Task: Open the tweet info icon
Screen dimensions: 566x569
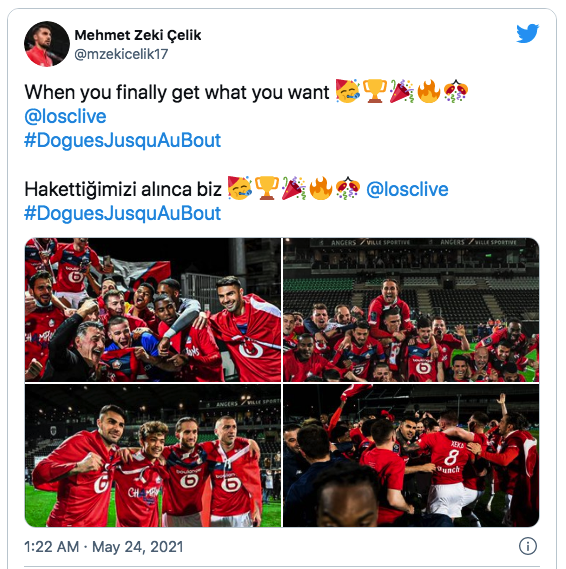Action: 527,546
